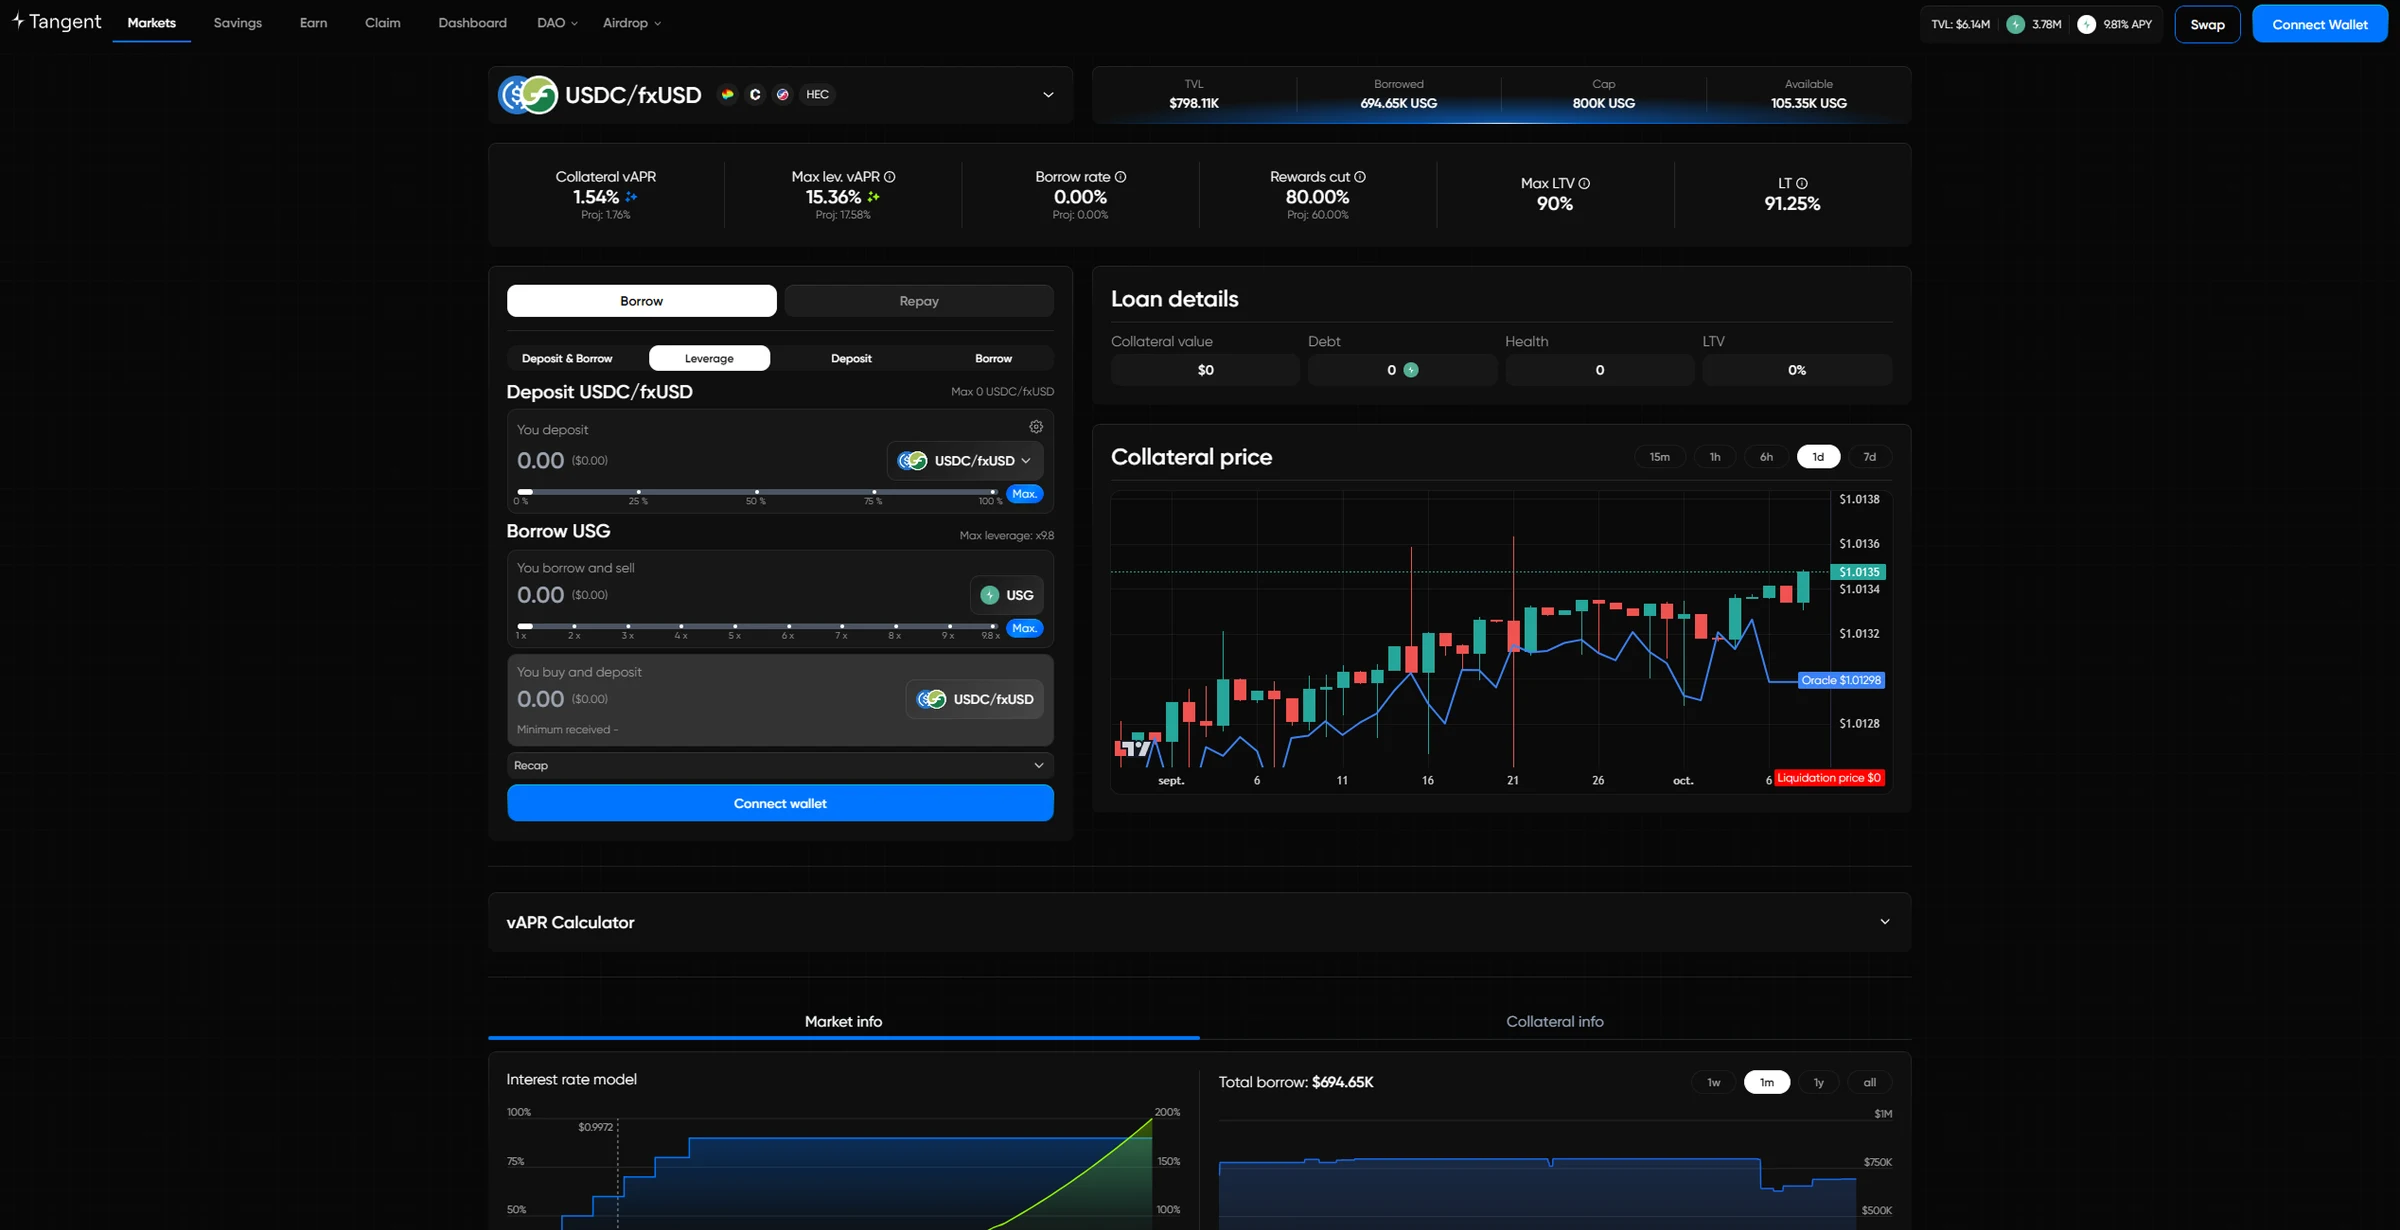Screen dimensions: 2400x1230
Task: Click the 'C' badge beside USDC/fxUSD
Action: [755, 94]
